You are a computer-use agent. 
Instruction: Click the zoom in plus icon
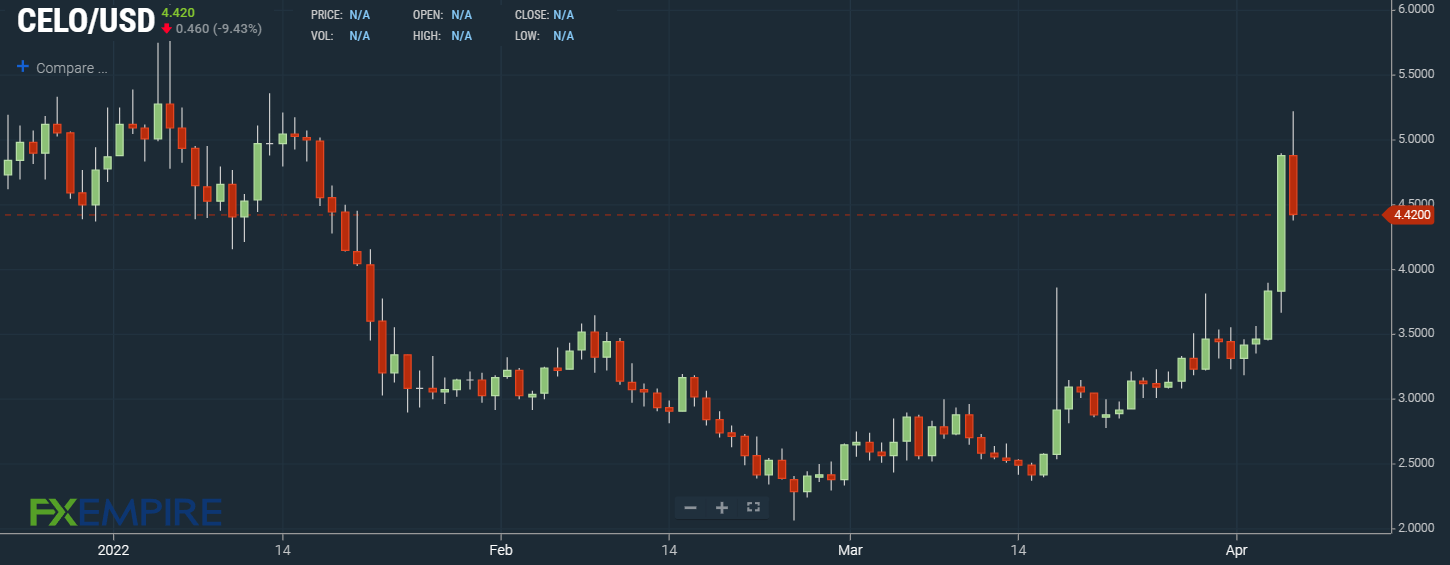[x=722, y=508]
